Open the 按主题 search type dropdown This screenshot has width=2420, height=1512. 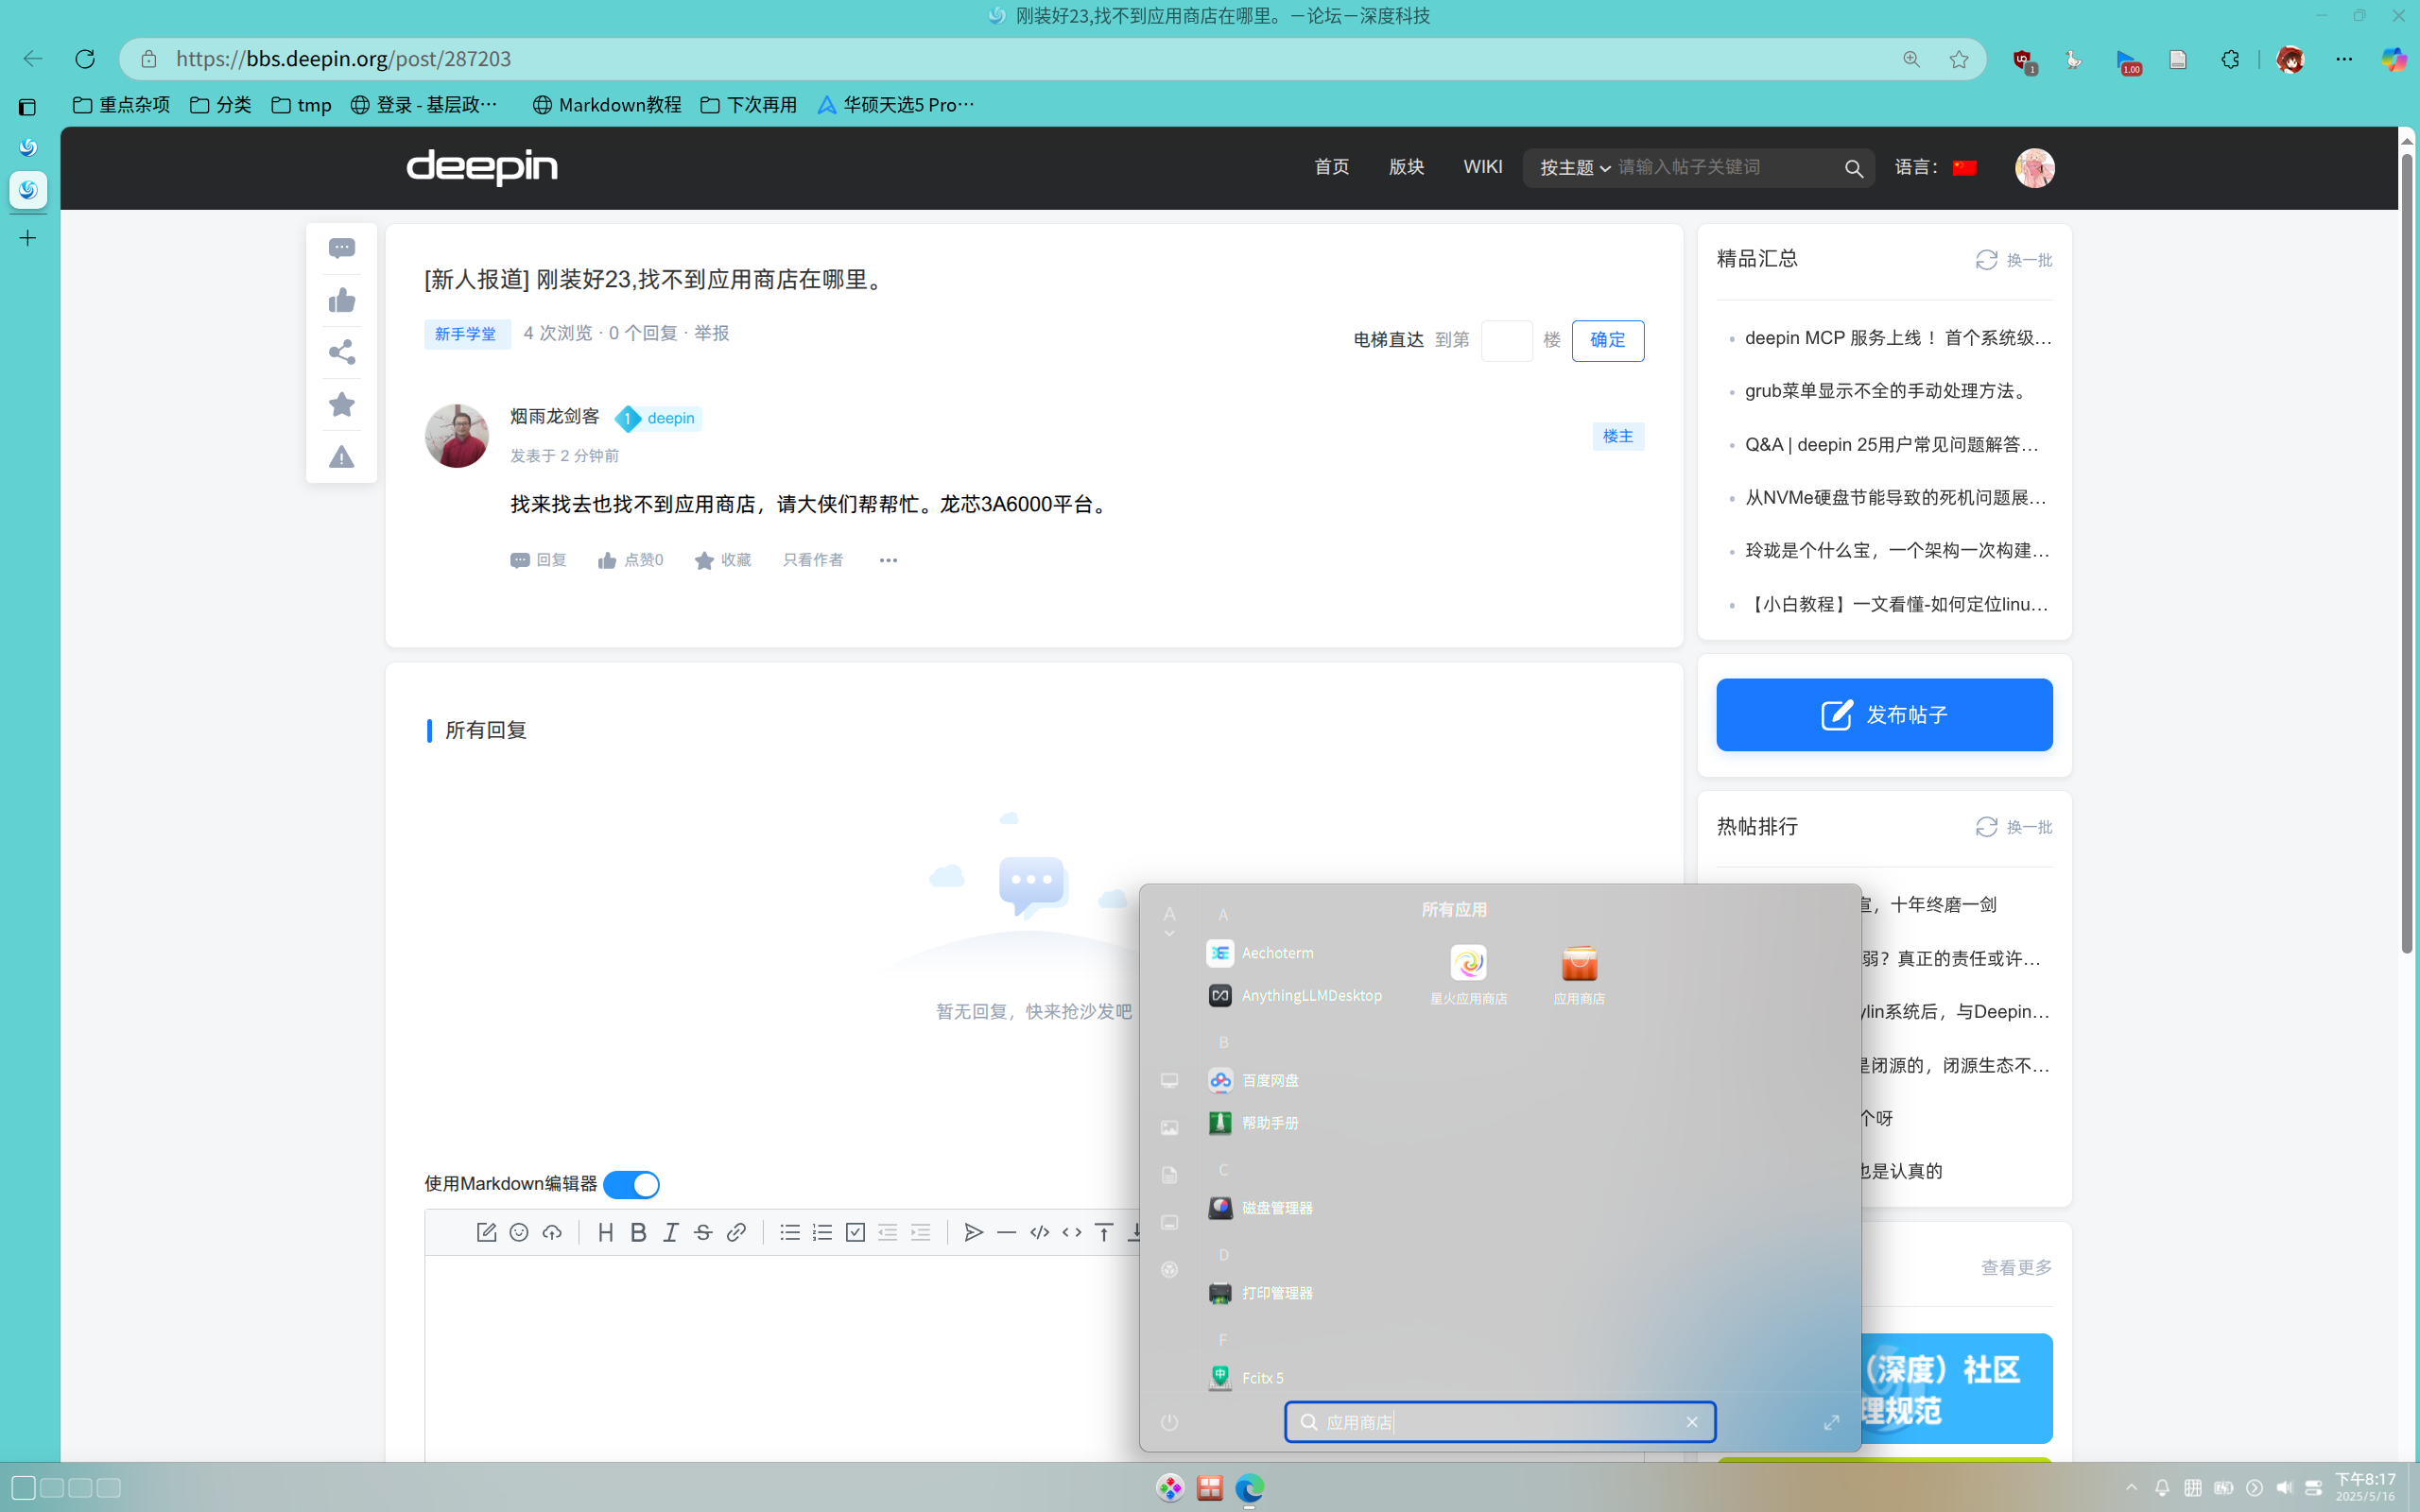pos(1575,168)
